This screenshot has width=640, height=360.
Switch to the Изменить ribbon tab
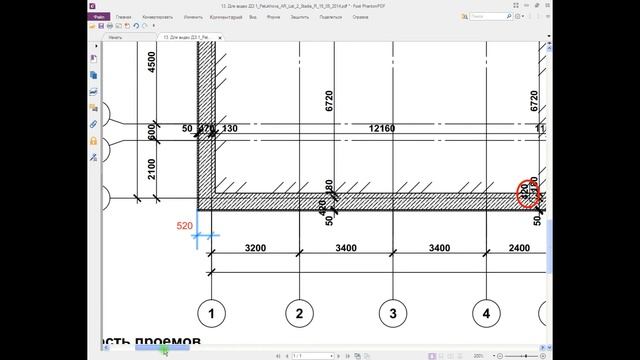193,17
